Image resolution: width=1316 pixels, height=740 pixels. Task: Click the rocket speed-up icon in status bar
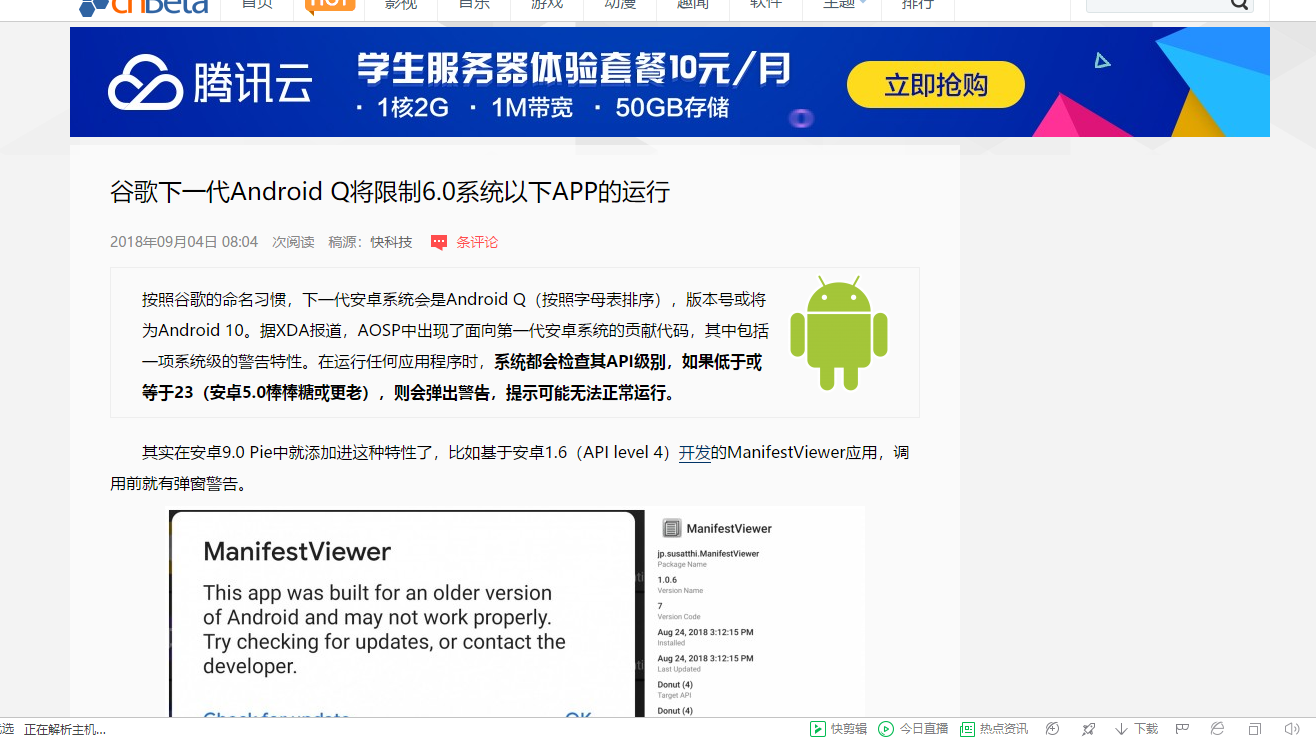tap(1088, 729)
